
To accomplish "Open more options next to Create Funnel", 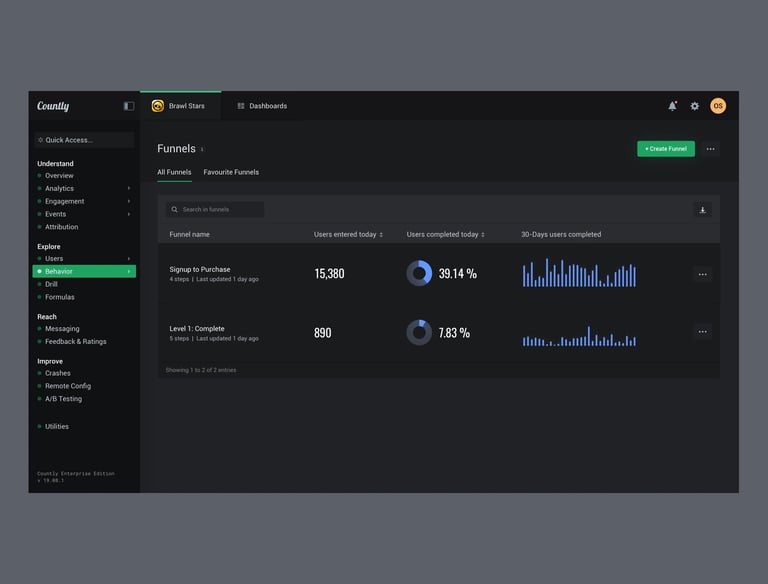I will [x=710, y=149].
